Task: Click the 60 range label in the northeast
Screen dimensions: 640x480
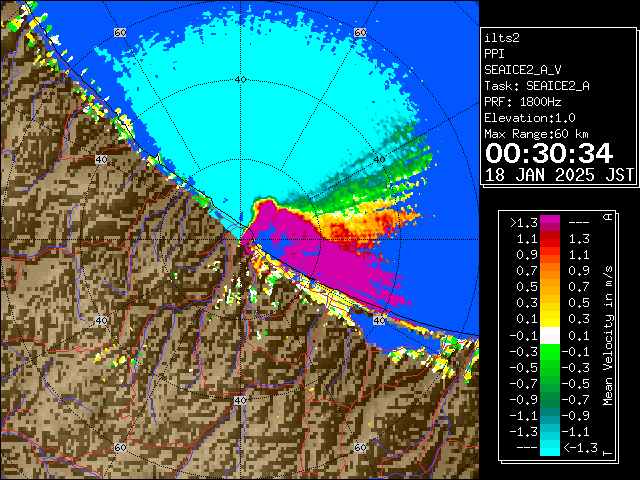Action: [x=360, y=33]
